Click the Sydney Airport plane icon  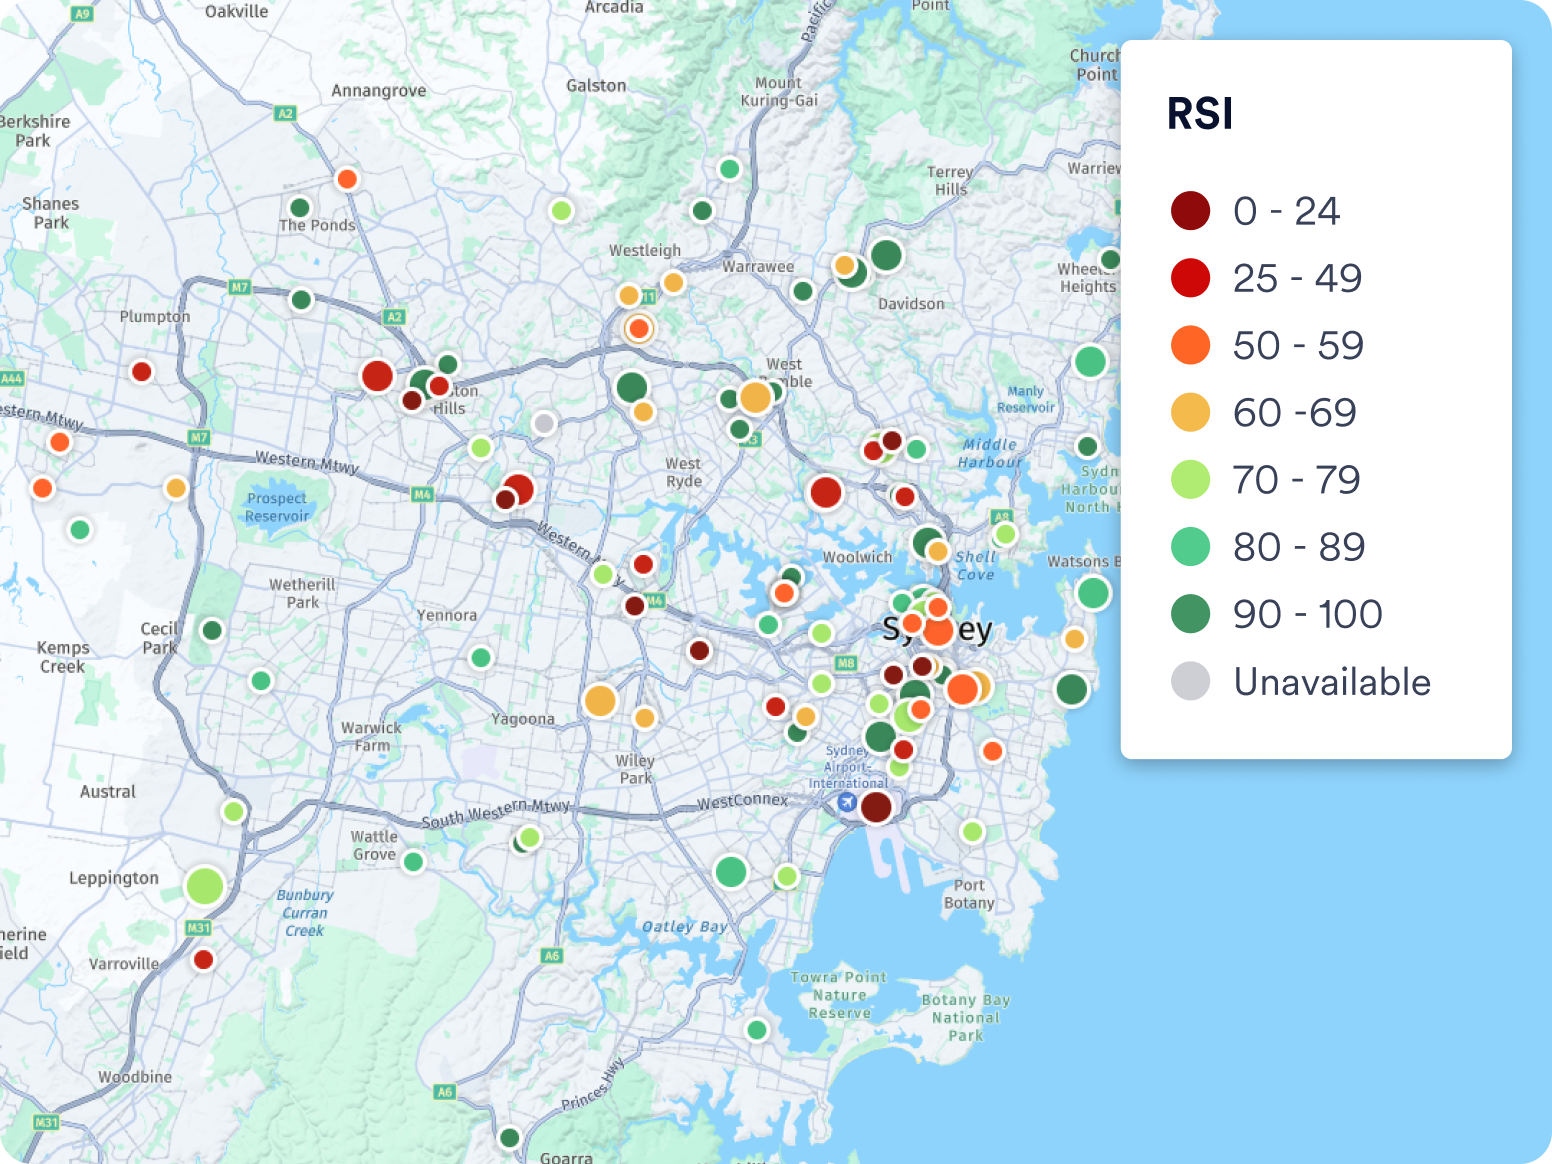(847, 802)
